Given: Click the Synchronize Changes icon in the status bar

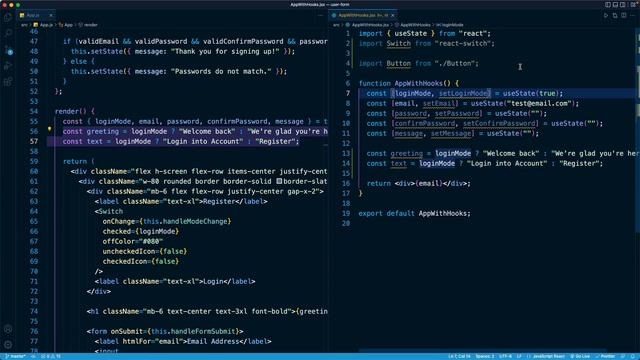Looking at the screenshot, I should (x=33, y=356).
